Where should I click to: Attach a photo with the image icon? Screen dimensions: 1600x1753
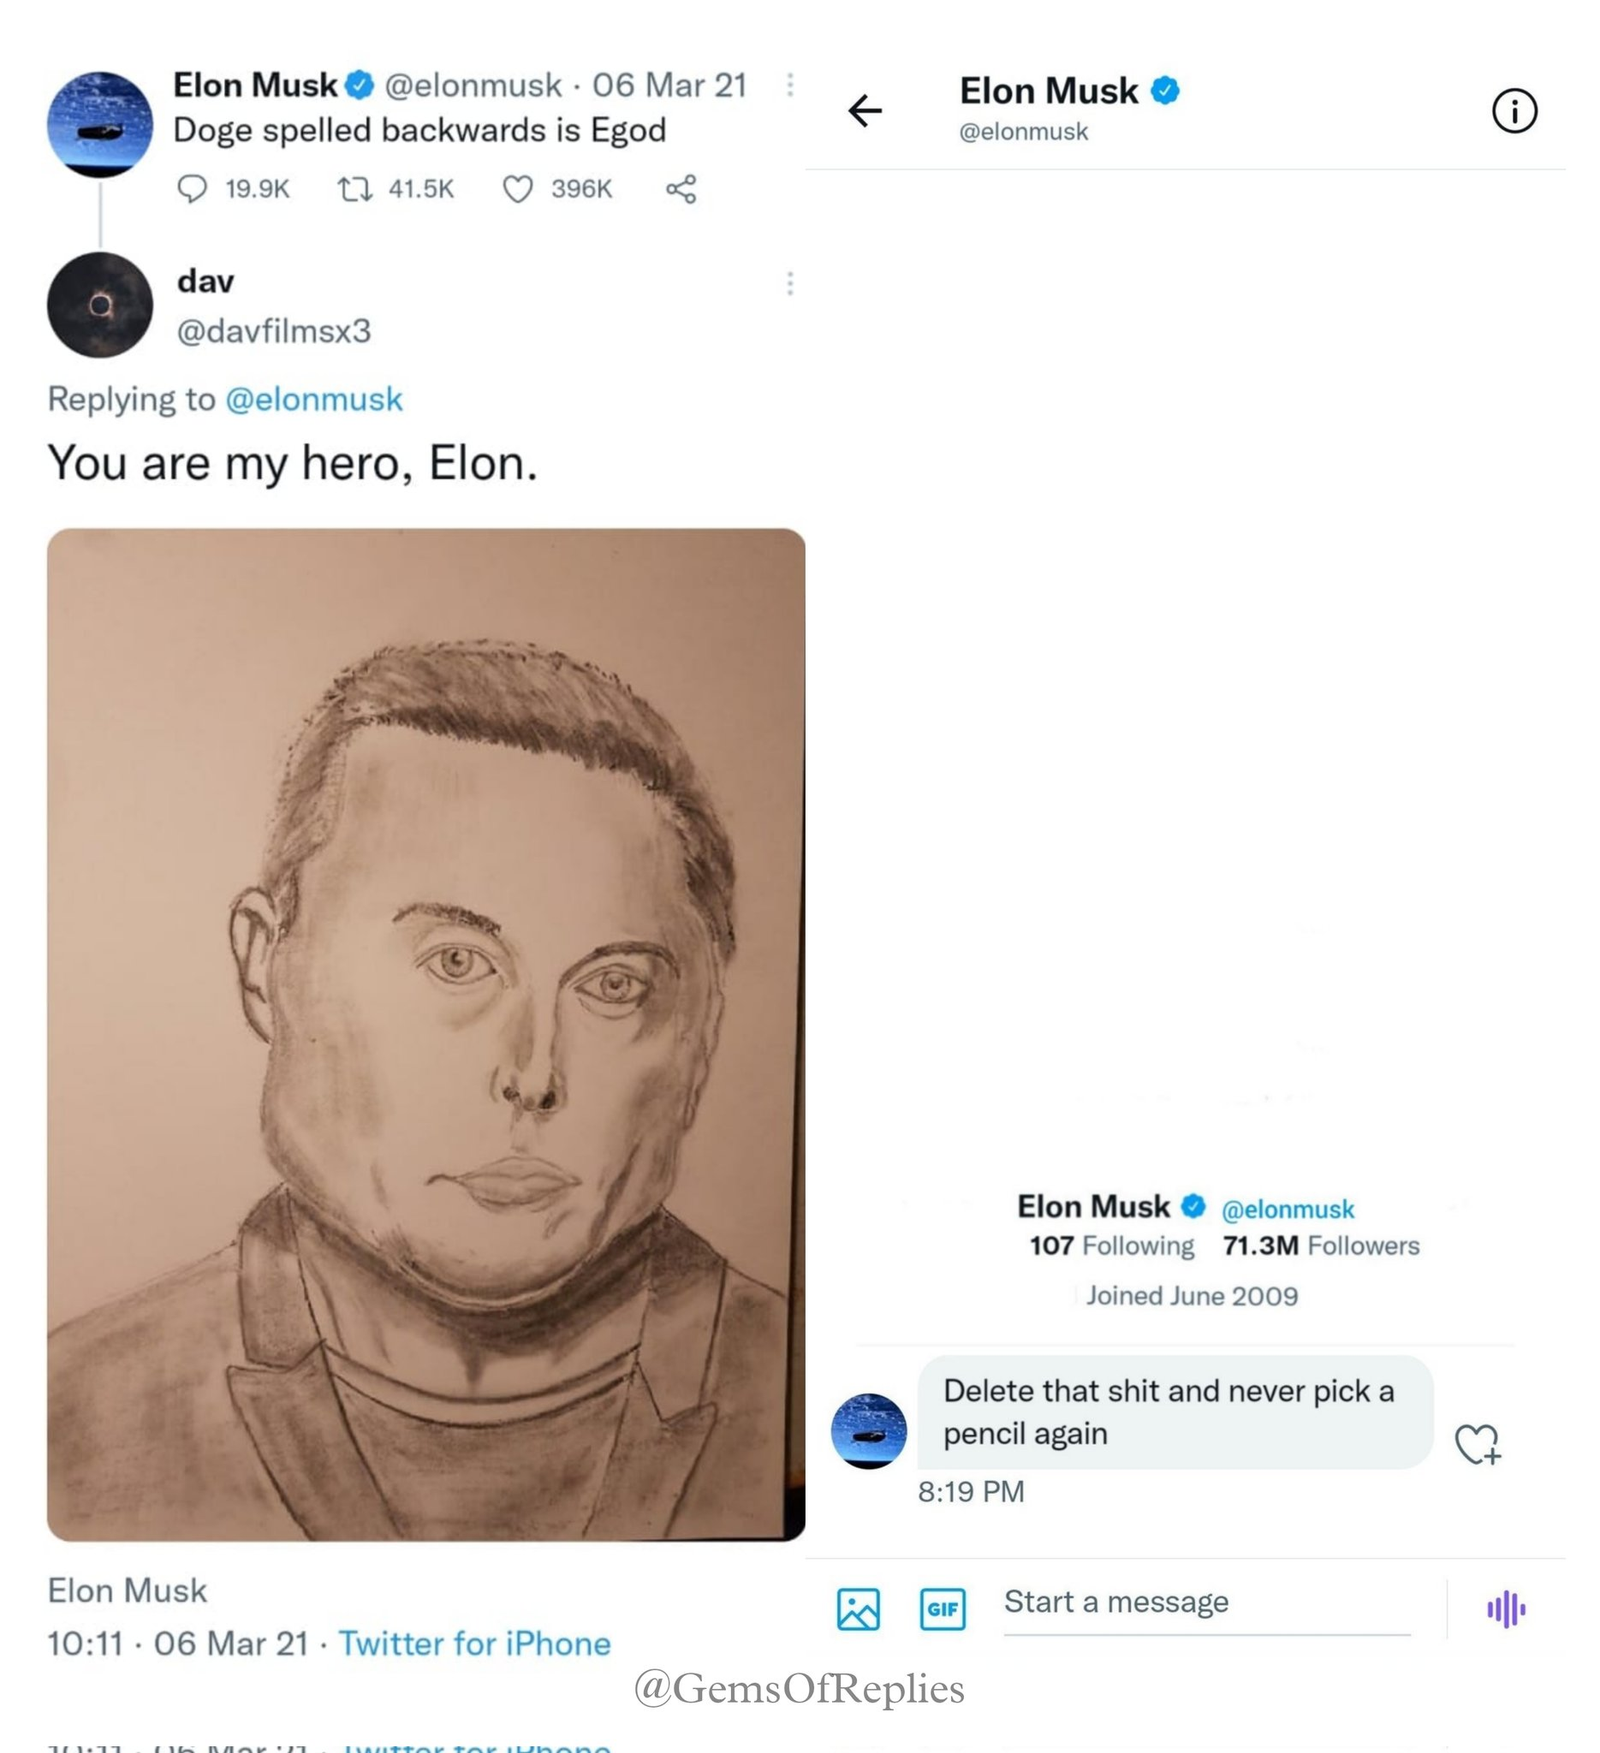[858, 1609]
